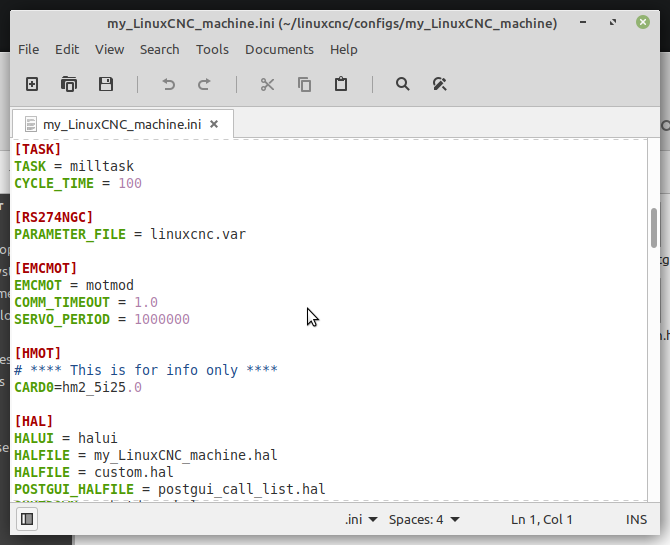Open the Documents menu
670x545 pixels.
click(279, 50)
